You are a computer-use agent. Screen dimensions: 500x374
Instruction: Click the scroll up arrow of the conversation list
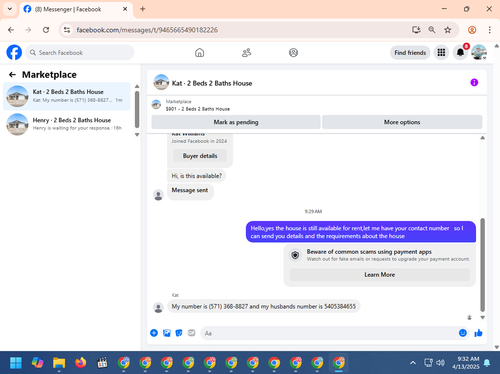137,86
